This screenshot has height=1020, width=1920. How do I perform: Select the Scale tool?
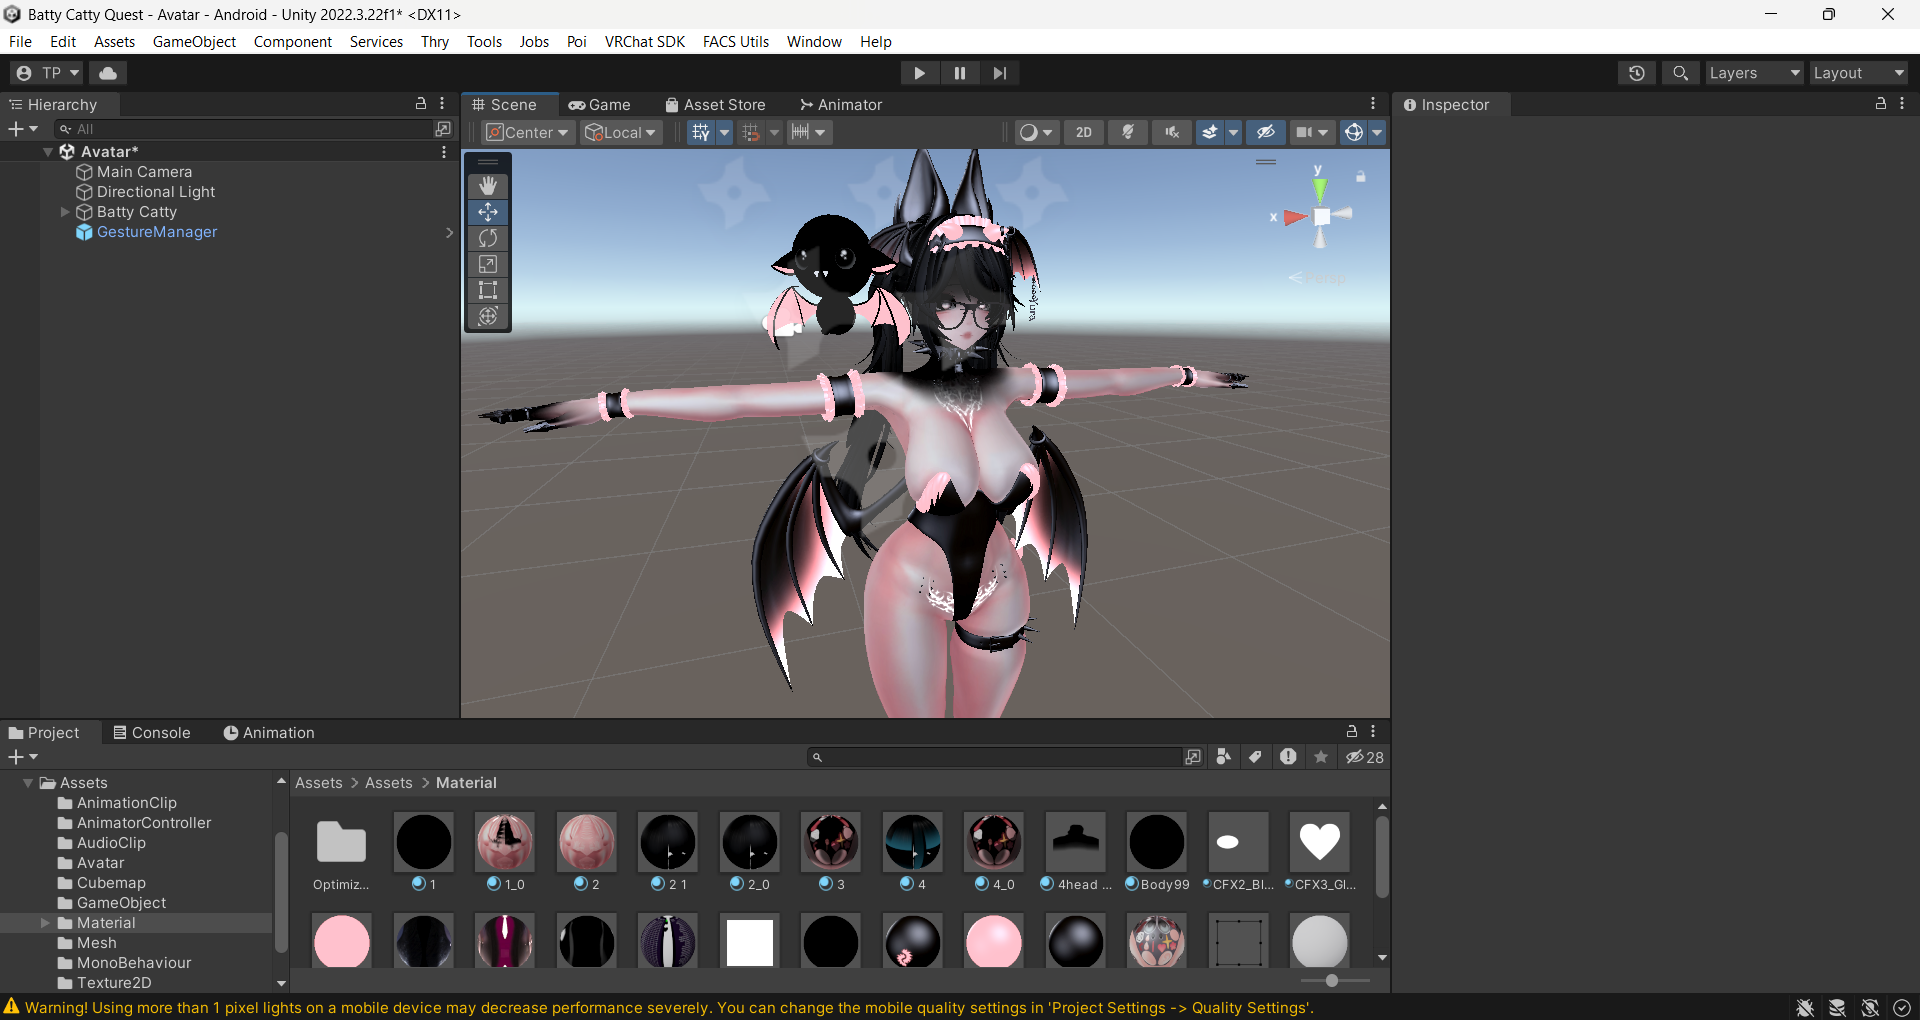pyautogui.click(x=488, y=264)
